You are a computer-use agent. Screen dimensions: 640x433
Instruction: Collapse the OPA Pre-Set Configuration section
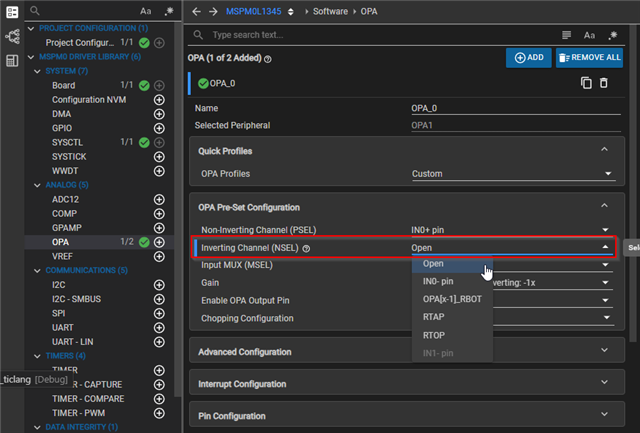tap(604, 206)
